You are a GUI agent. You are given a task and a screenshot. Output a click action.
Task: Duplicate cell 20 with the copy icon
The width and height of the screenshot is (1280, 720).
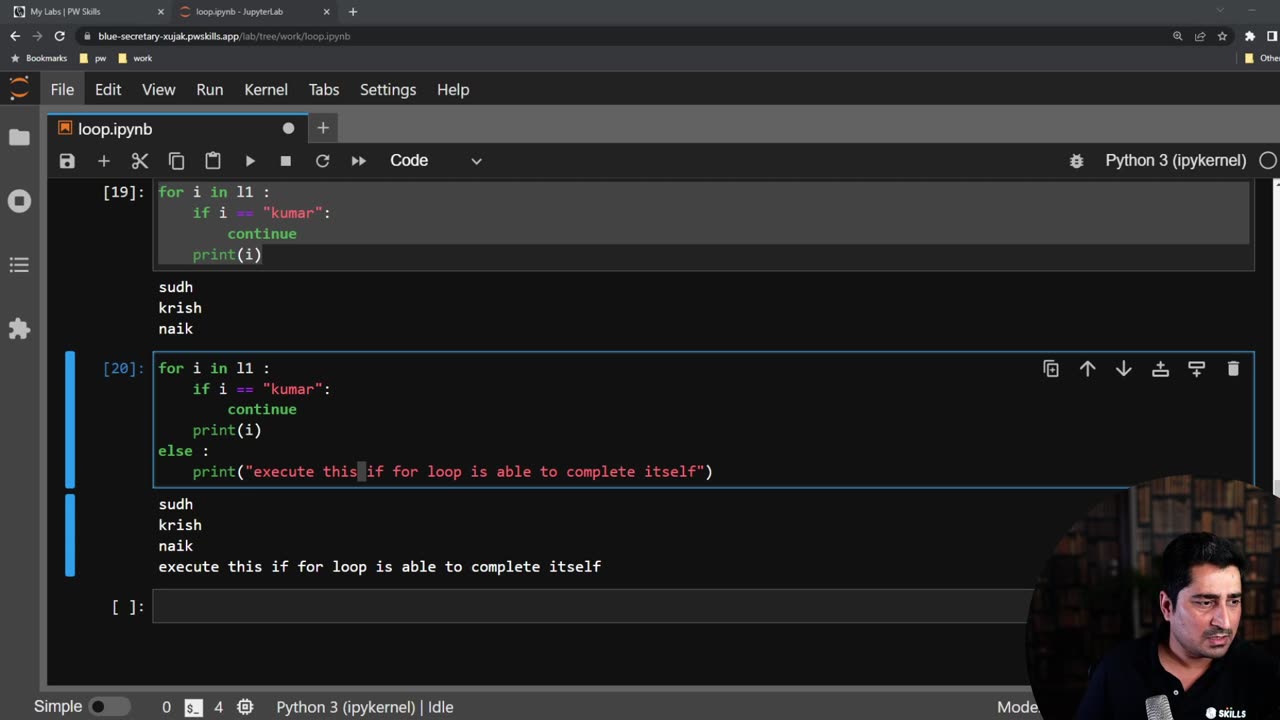pos(1051,369)
